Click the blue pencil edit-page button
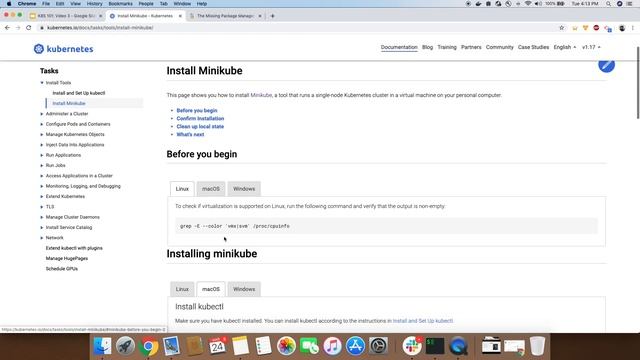The image size is (640, 360). tap(607, 65)
